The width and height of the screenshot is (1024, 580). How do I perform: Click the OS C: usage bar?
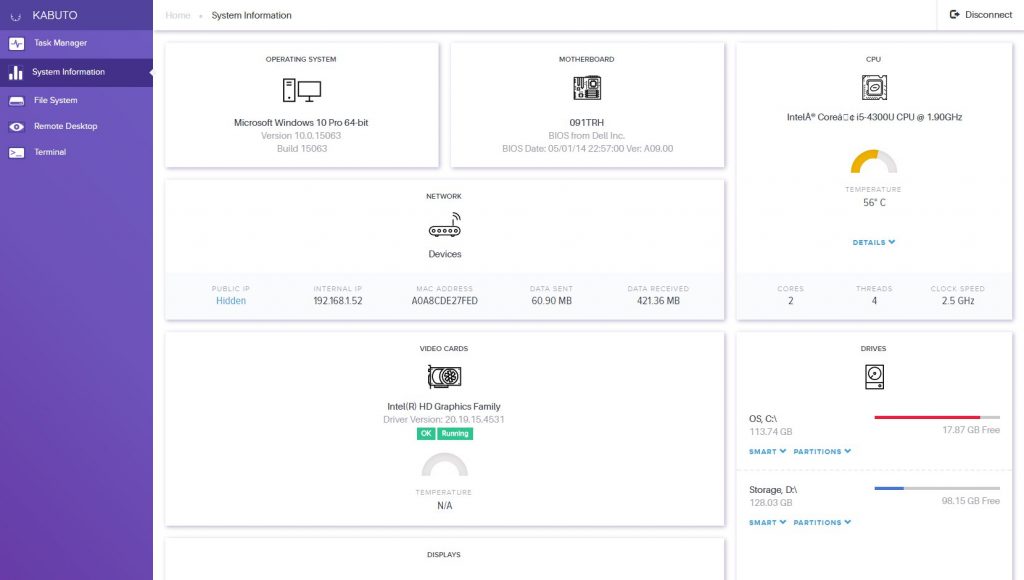pos(937,417)
